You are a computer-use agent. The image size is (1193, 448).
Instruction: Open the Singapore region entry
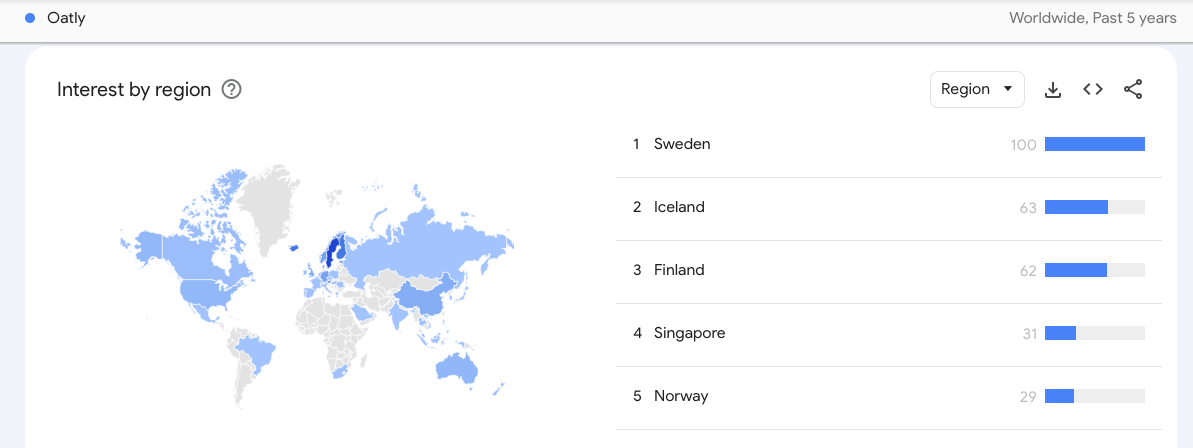click(689, 333)
